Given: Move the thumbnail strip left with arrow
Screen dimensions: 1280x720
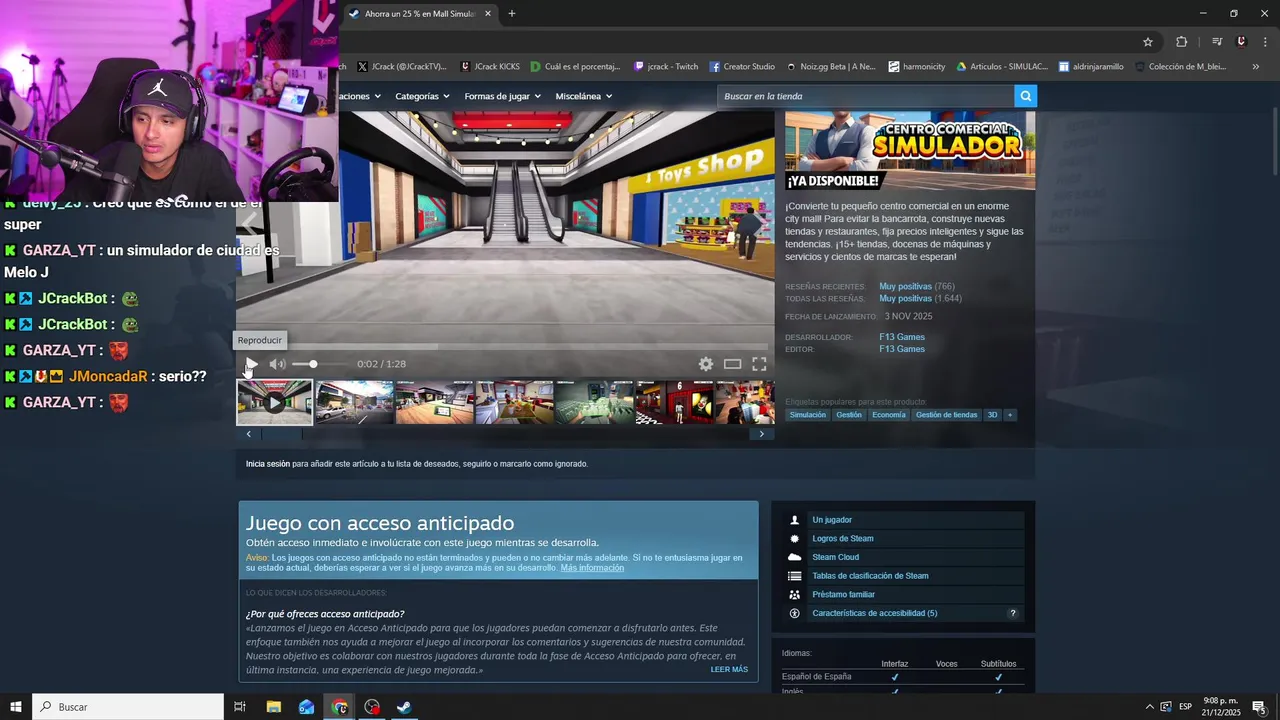Looking at the screenshot, I should pos(248,434).
